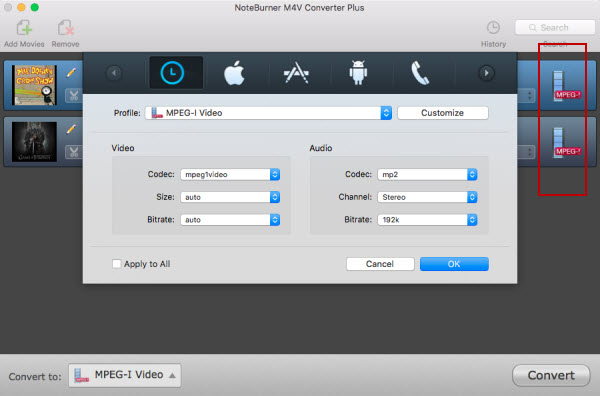The height and width of the screenshot is (396, 600).
Task: Click the stepper on the first movie row
Action: 530,95
